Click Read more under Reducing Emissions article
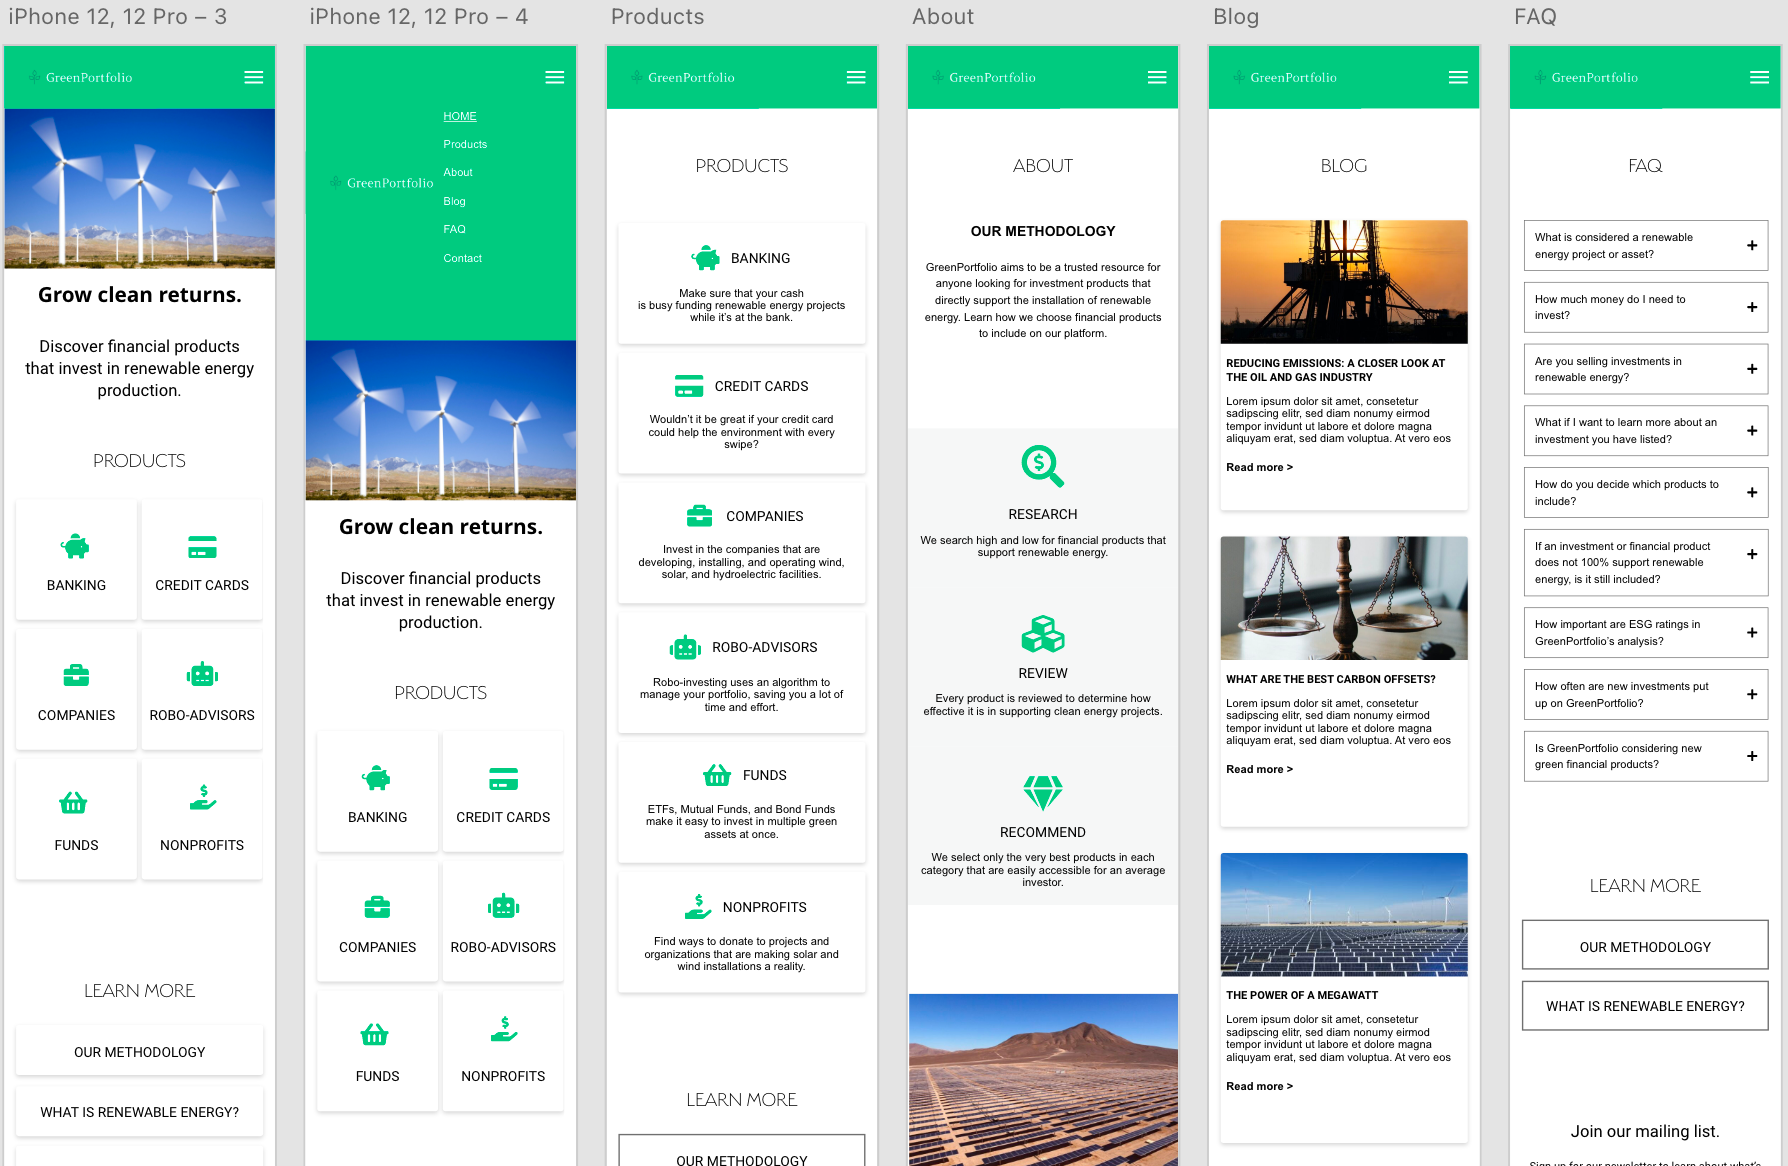The image size is (1788, 1166). (1259, 467)
